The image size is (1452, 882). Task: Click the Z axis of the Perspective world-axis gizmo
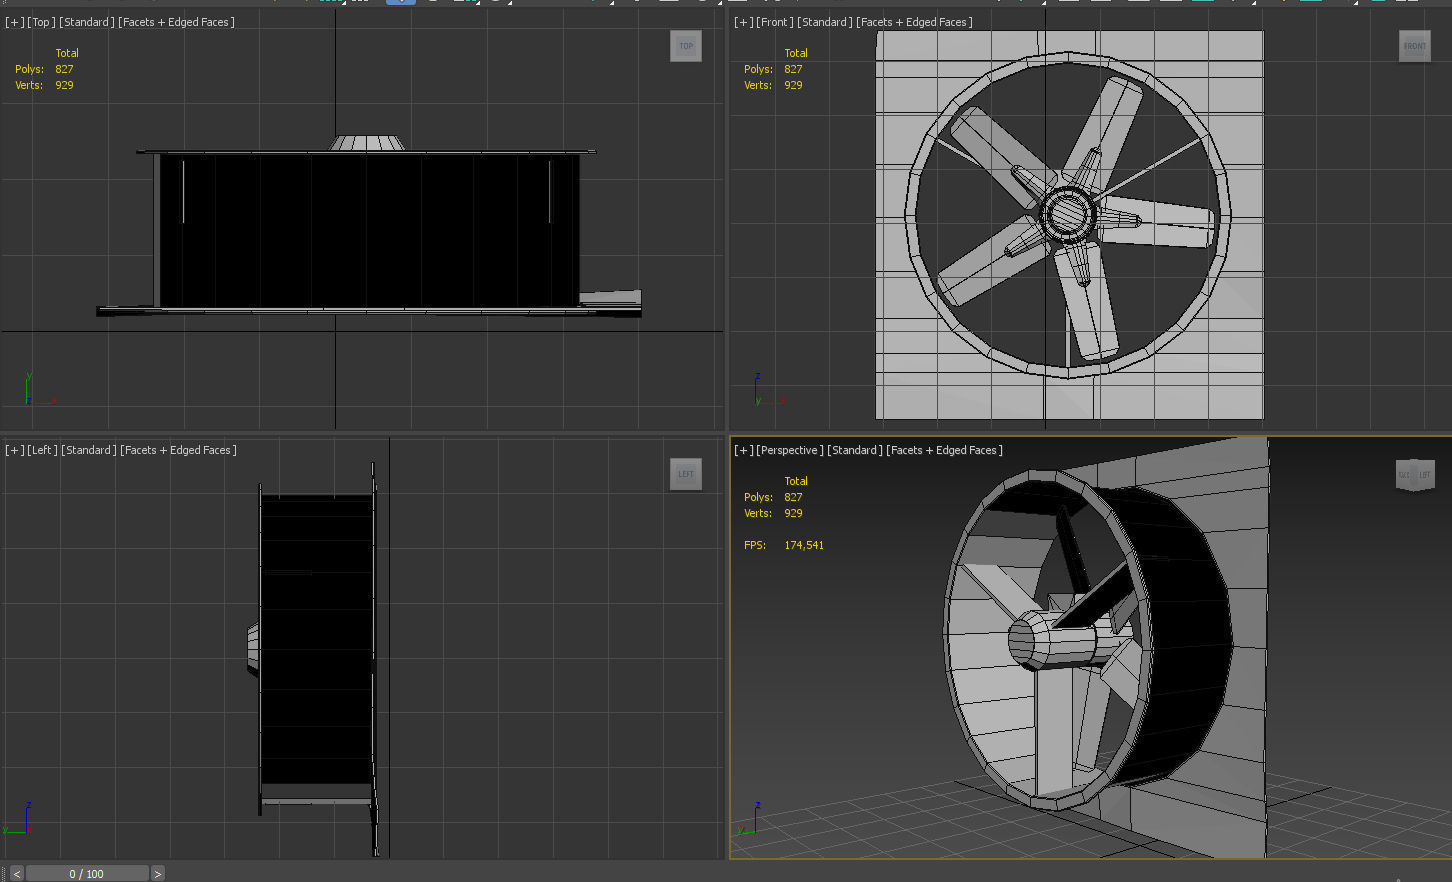click(x=757, y=810)
